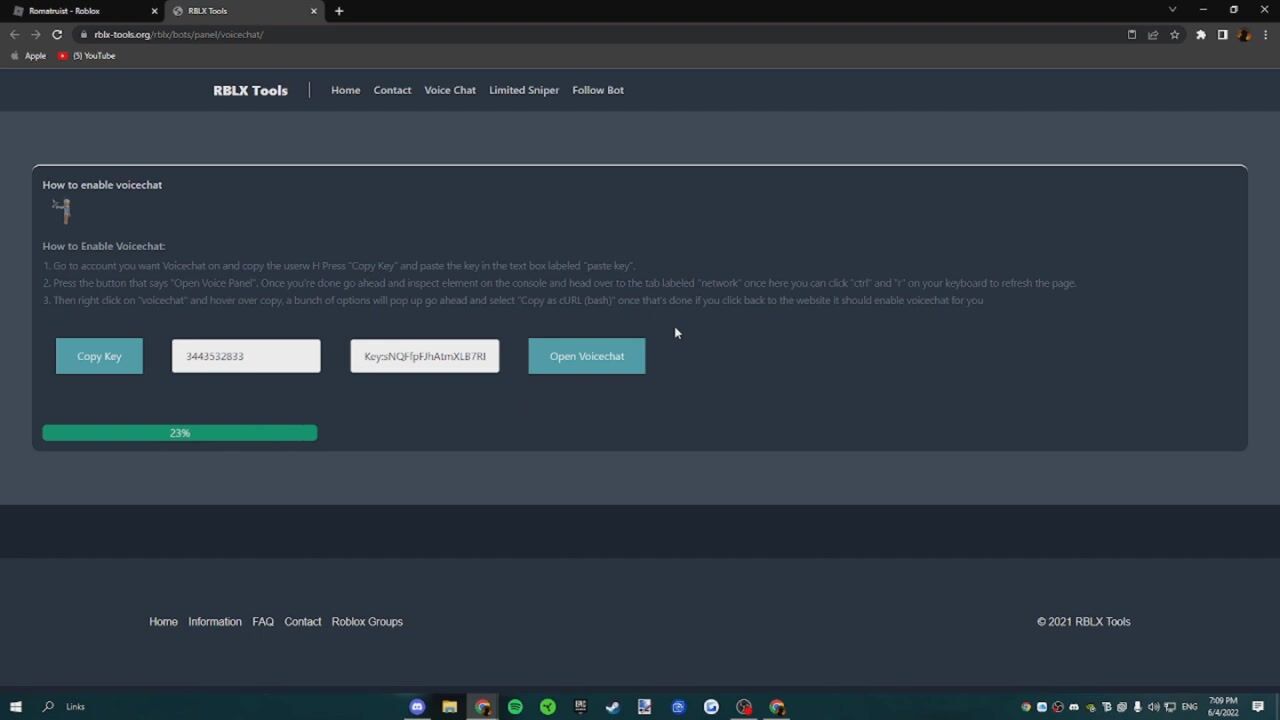
Task: Close the RBLX Tools tab
Action: pyautogui.click(x=314, y=11)
